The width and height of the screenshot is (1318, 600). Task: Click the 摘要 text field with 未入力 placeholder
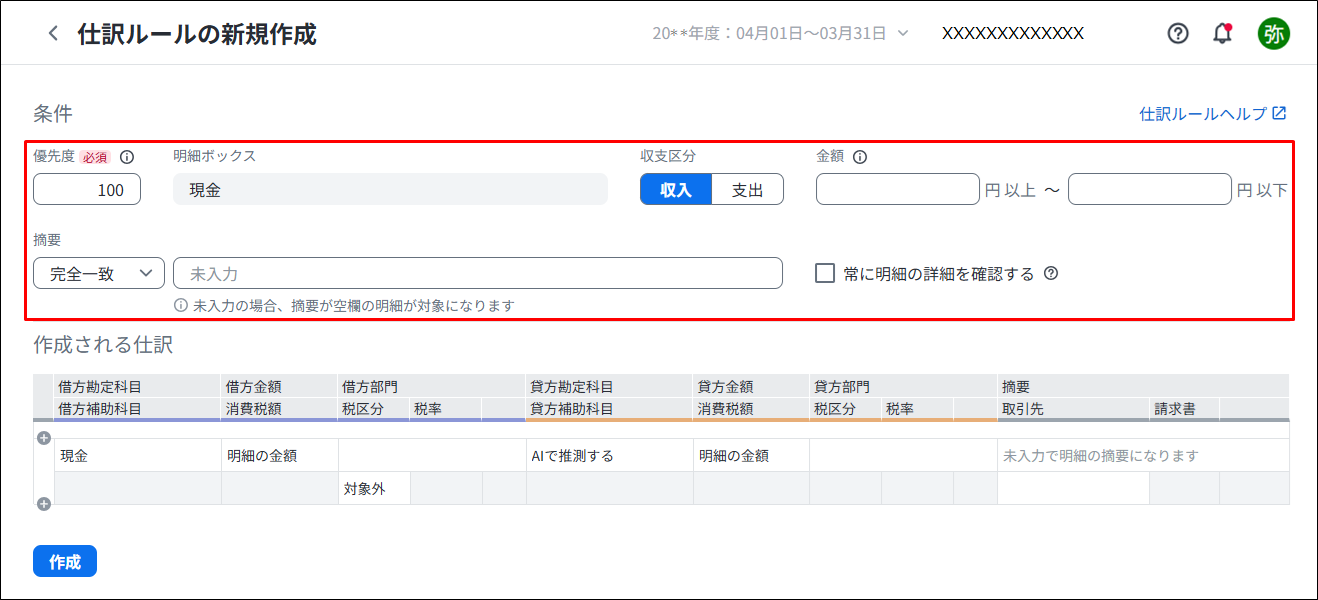coord(477,273)
